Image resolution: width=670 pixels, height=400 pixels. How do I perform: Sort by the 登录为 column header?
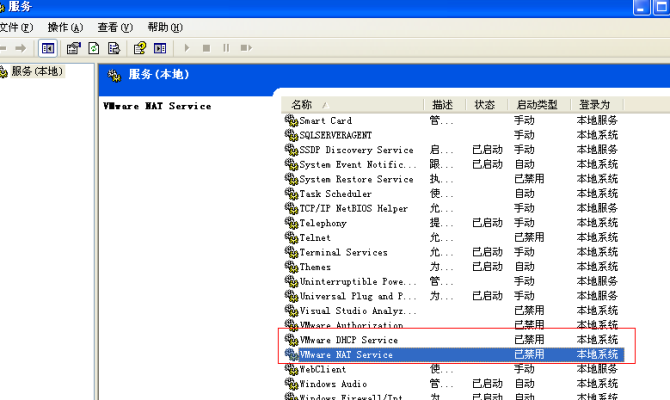597,105
